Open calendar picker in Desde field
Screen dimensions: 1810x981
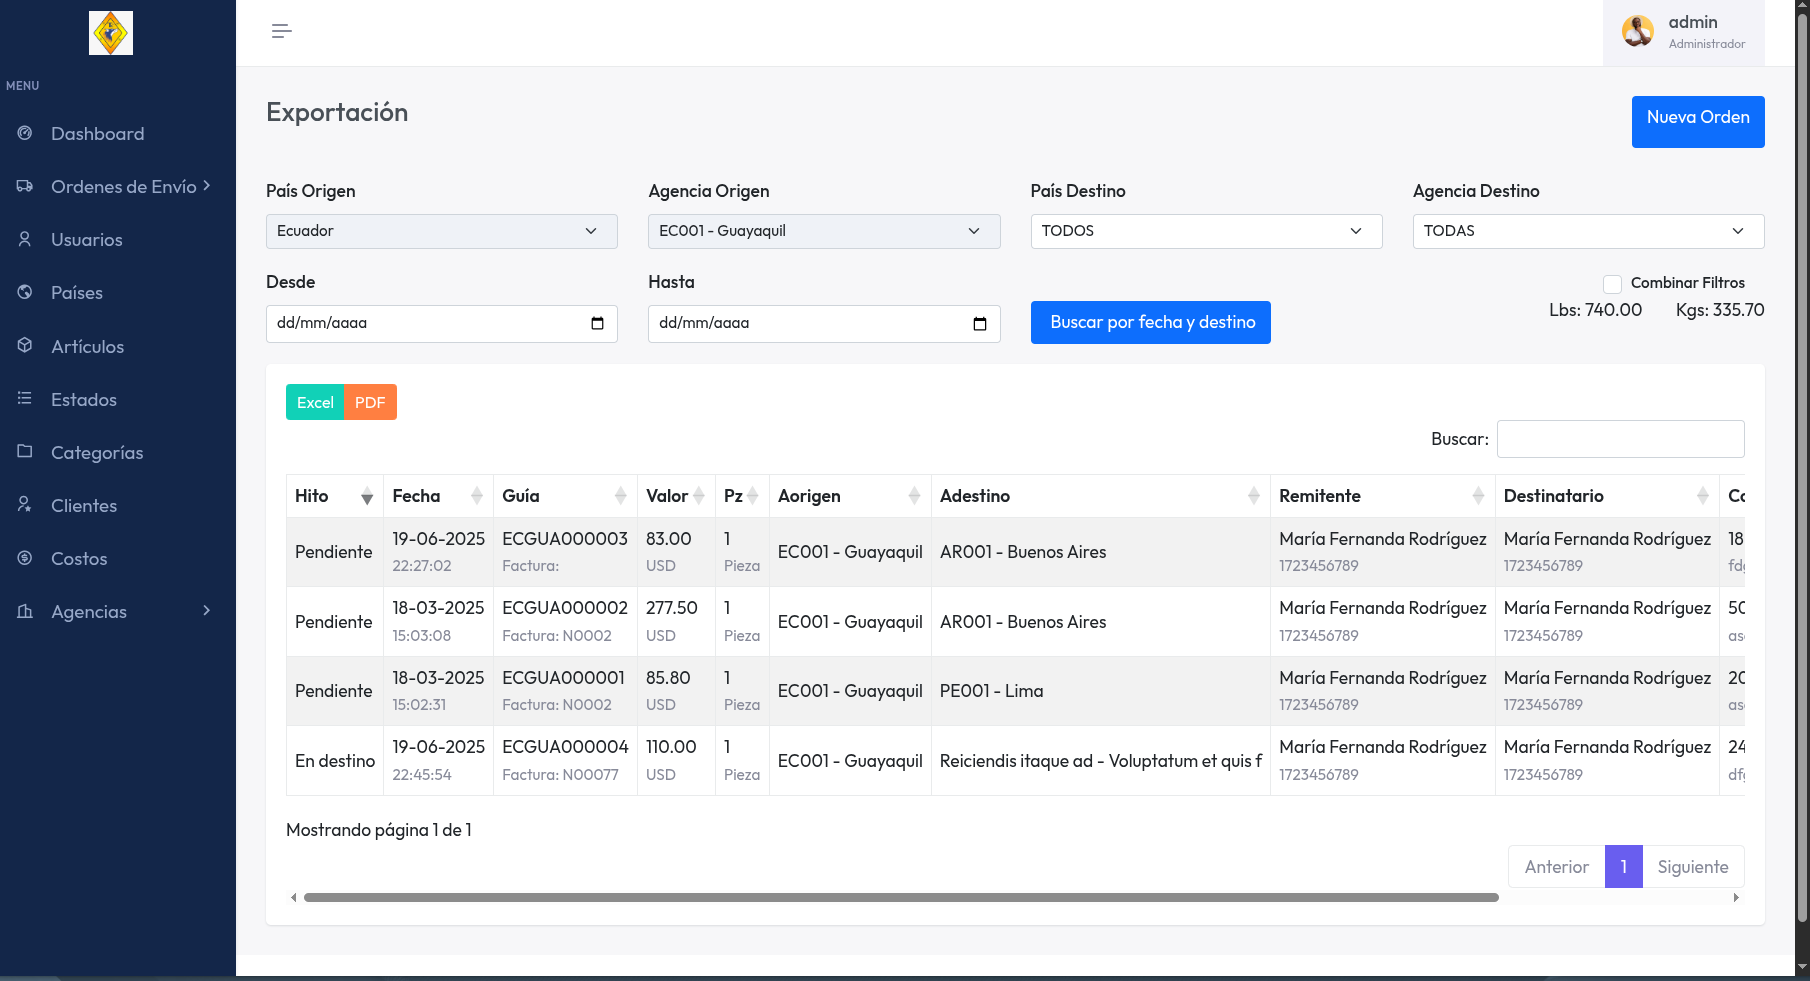(x=597, y=323)
